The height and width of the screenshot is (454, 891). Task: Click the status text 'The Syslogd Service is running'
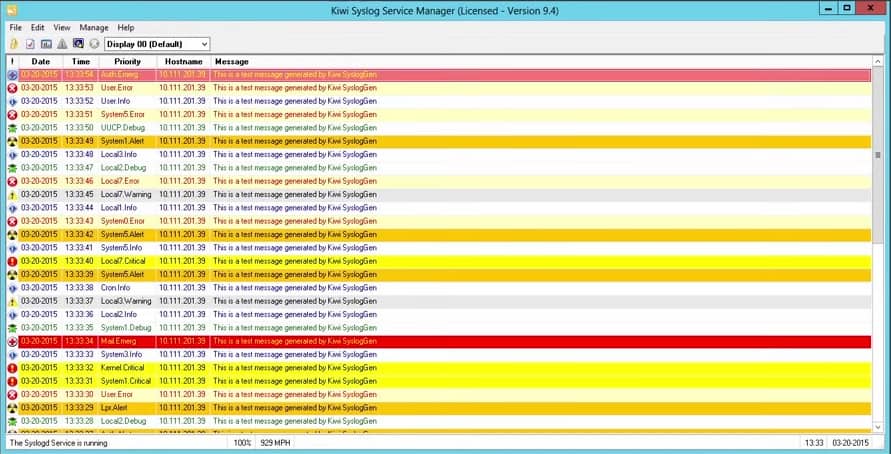coord(59,443)
